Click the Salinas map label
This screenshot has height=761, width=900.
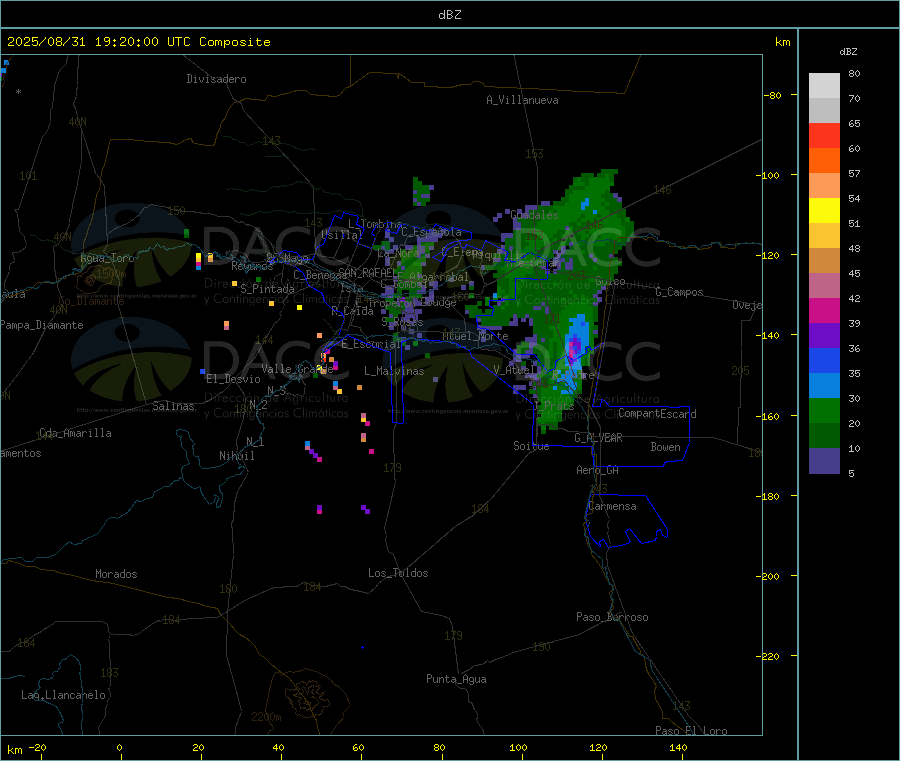pyautogui.click(x=173, y=406)
